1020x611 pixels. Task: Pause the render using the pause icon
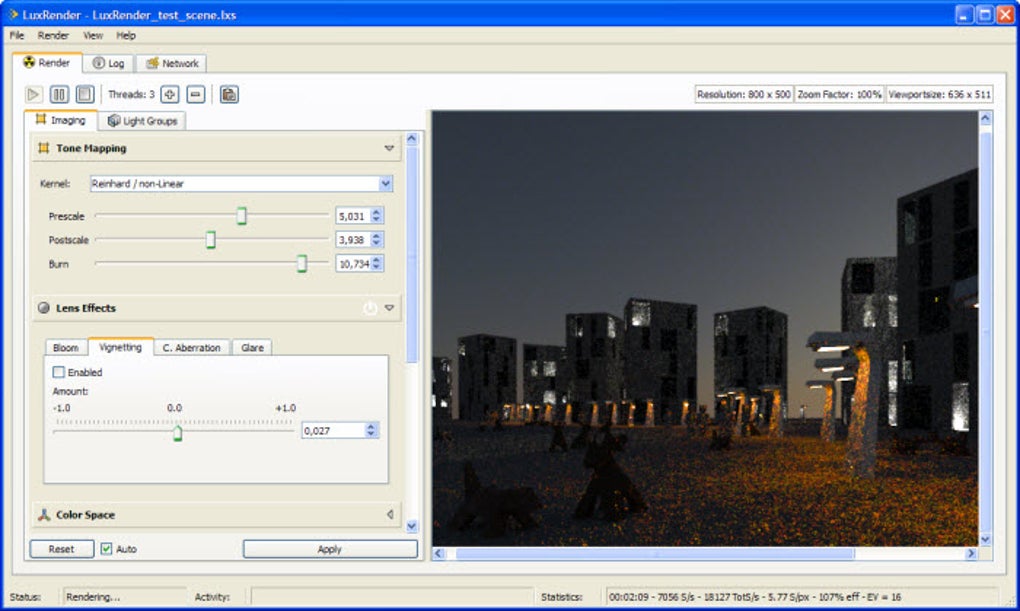[59, 93]
